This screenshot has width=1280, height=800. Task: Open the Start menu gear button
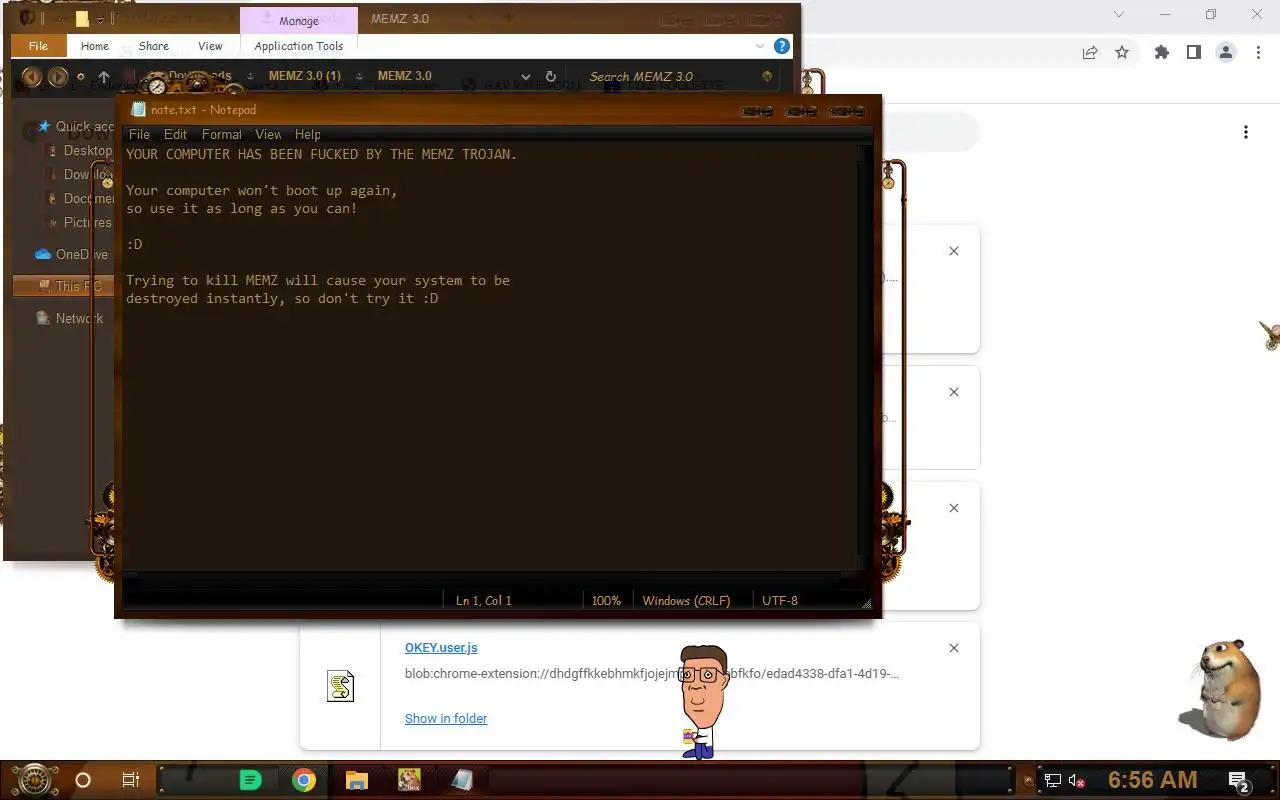click(x=35, y=780)
